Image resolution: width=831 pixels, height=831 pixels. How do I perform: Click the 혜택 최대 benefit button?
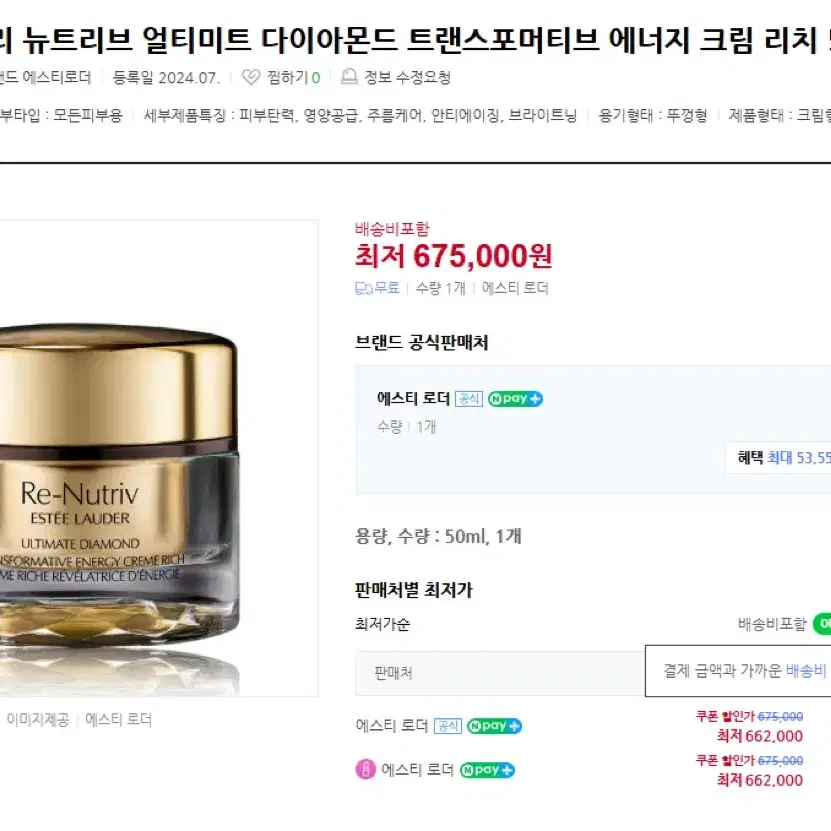pos(778,457)
